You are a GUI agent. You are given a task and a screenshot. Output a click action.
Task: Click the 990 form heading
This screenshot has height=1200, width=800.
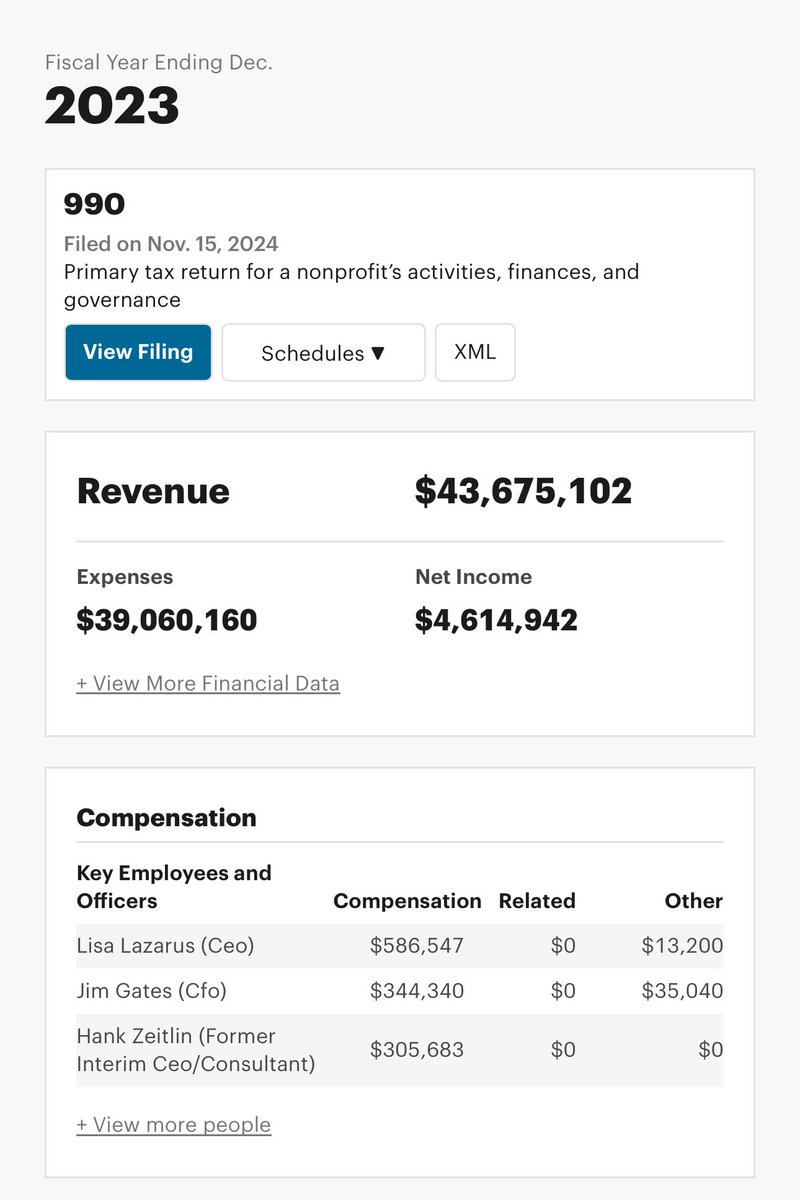(x=94, y=204)
